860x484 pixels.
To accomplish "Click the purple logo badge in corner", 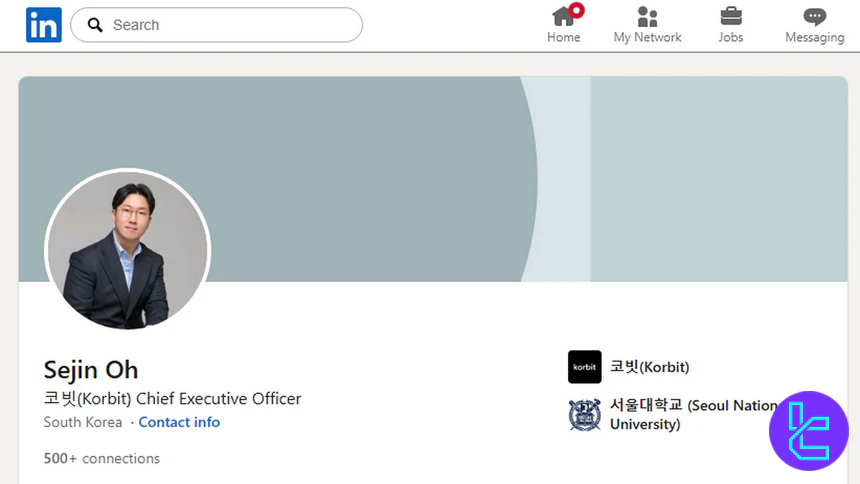I will (808, 430).
